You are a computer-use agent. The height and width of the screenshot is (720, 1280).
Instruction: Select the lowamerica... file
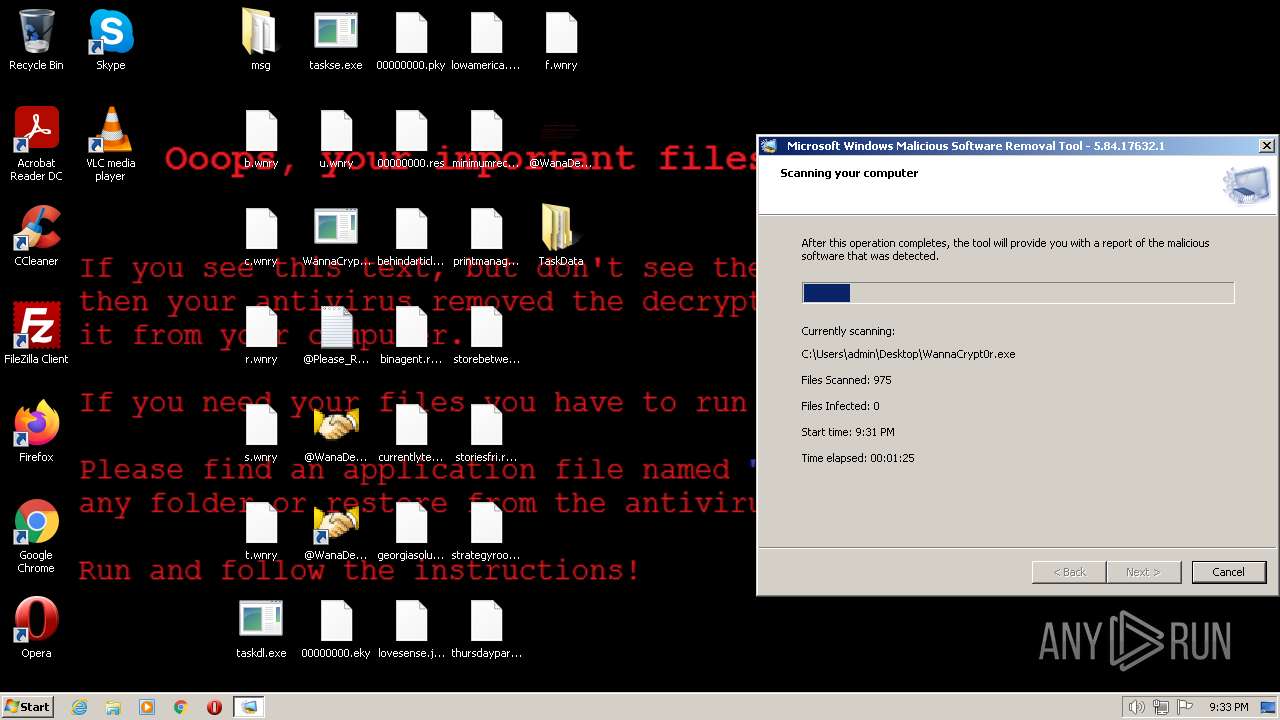pyautogui.click(x=486, y=40)
